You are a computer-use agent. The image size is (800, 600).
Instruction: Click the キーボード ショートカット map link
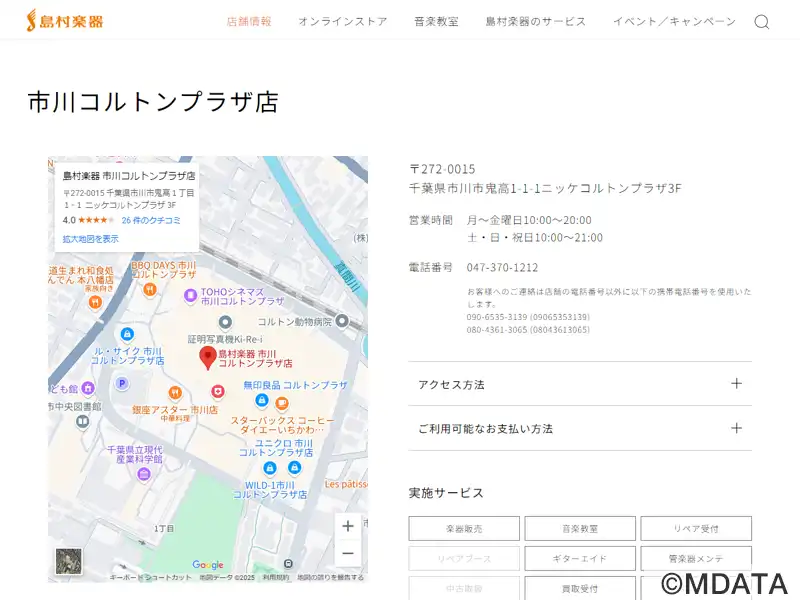(151, 578)
